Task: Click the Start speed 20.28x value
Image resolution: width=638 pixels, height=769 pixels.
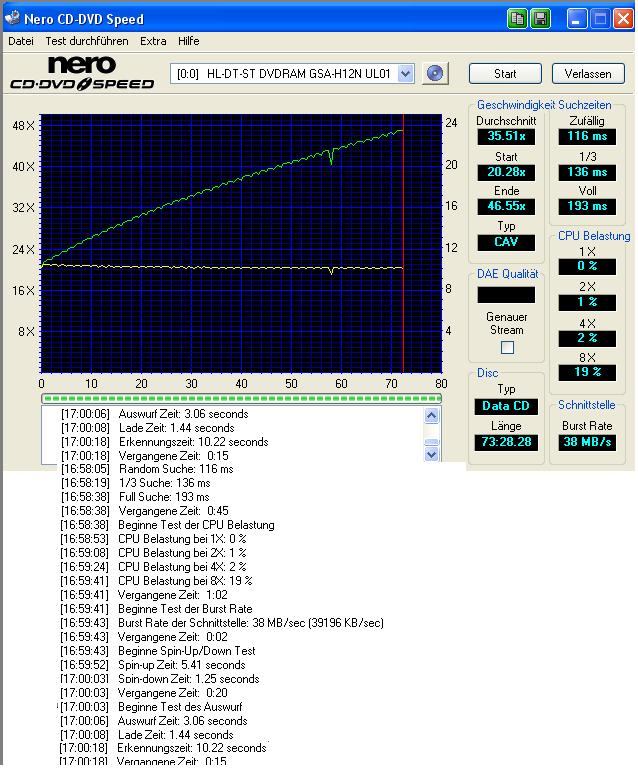Action: (506, 172)
